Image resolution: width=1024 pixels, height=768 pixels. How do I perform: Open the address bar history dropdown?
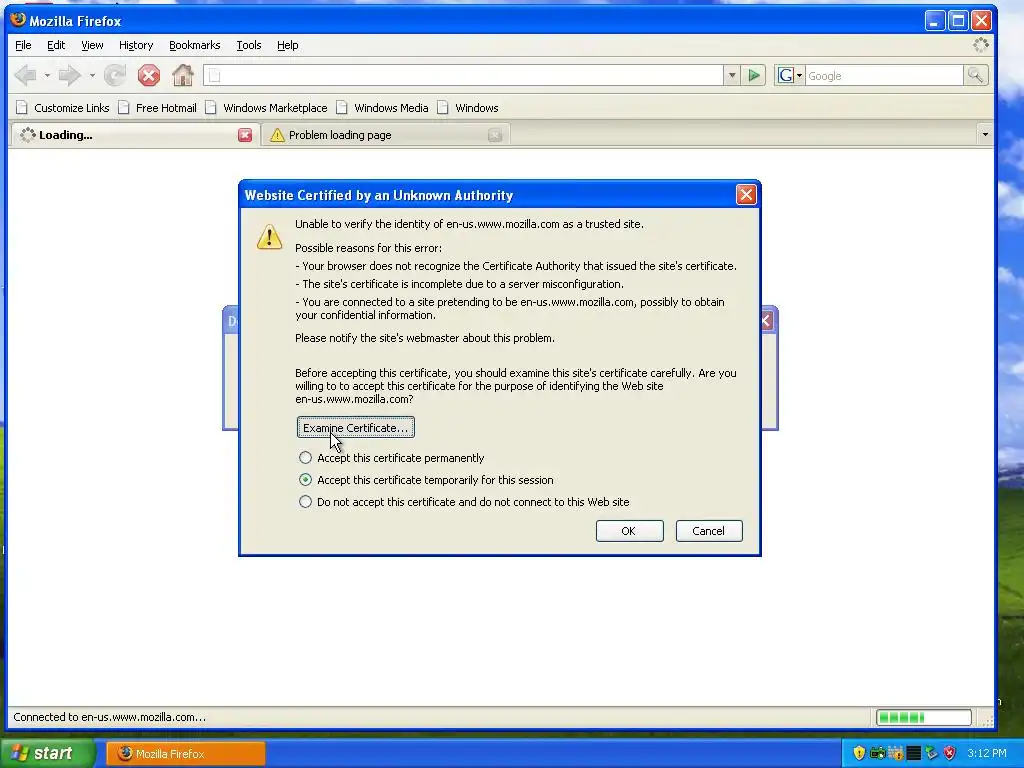[732, 76]
